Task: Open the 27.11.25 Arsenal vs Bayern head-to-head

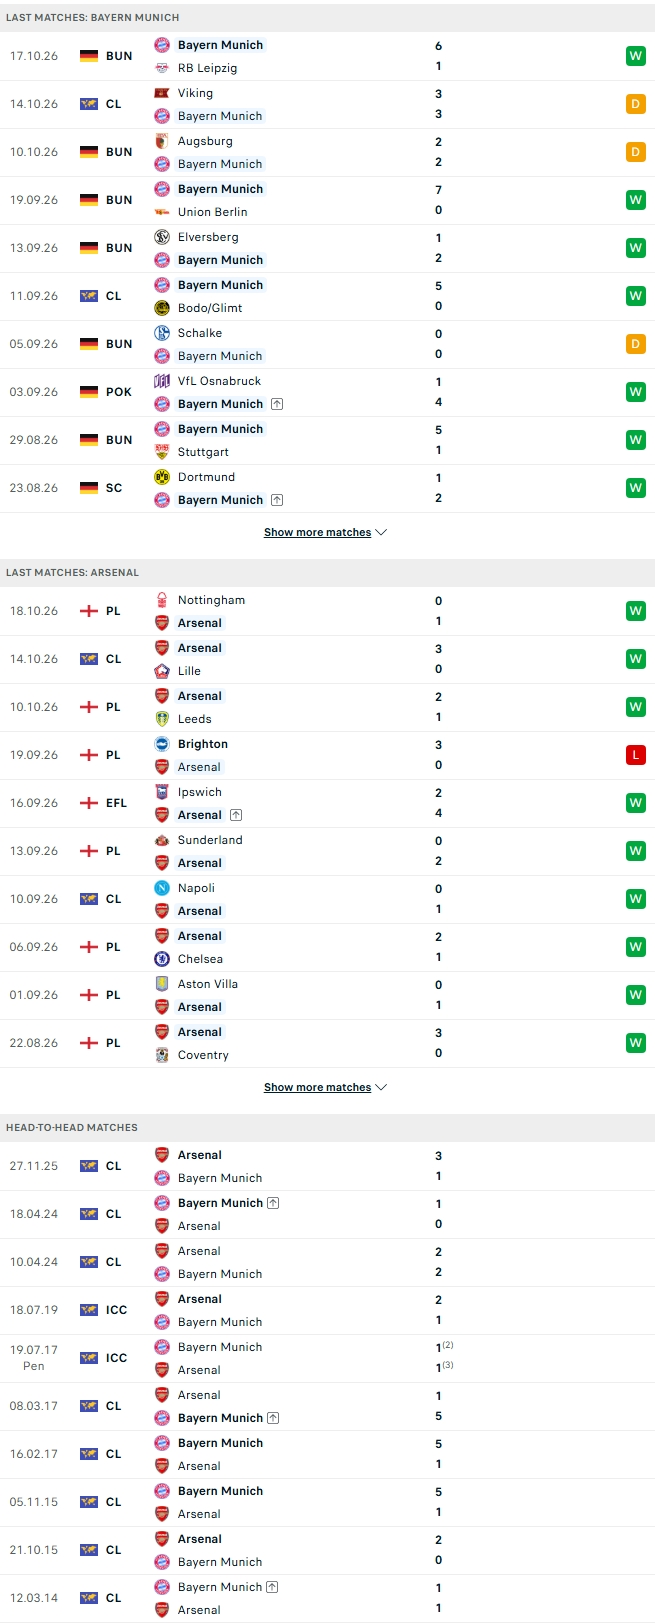Action: 327,1166
